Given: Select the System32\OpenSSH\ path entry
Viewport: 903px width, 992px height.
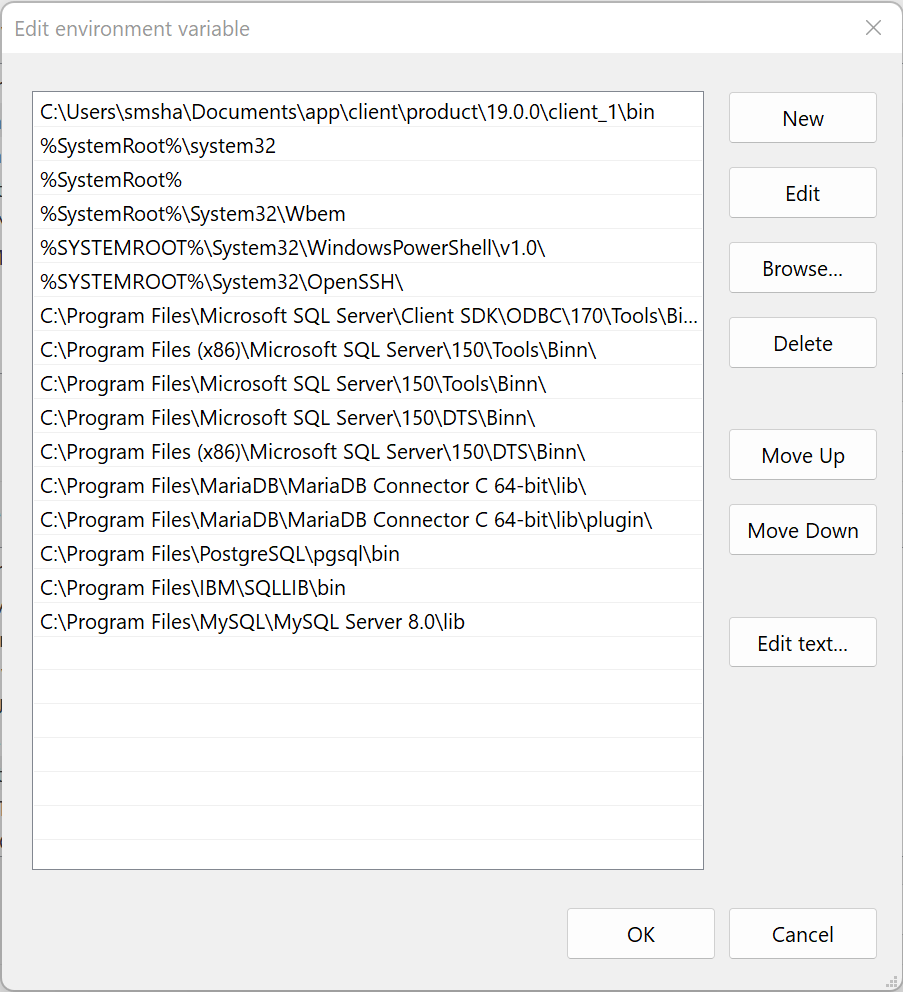Looking at the screenshot, I should (368, 282).
